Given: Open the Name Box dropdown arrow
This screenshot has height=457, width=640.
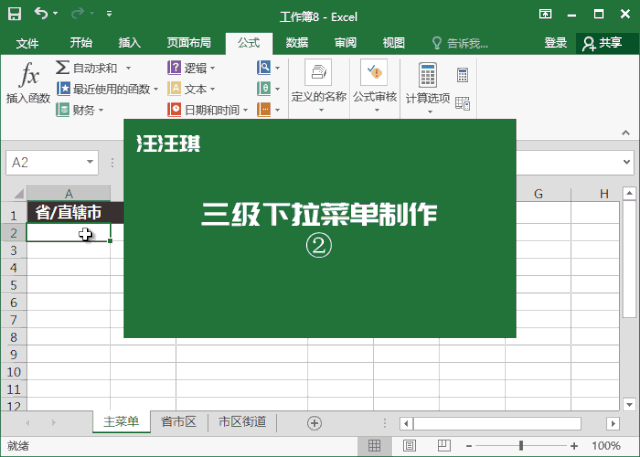Looking at the screenshot, I should pyautogui.click(x=90, y=162).
